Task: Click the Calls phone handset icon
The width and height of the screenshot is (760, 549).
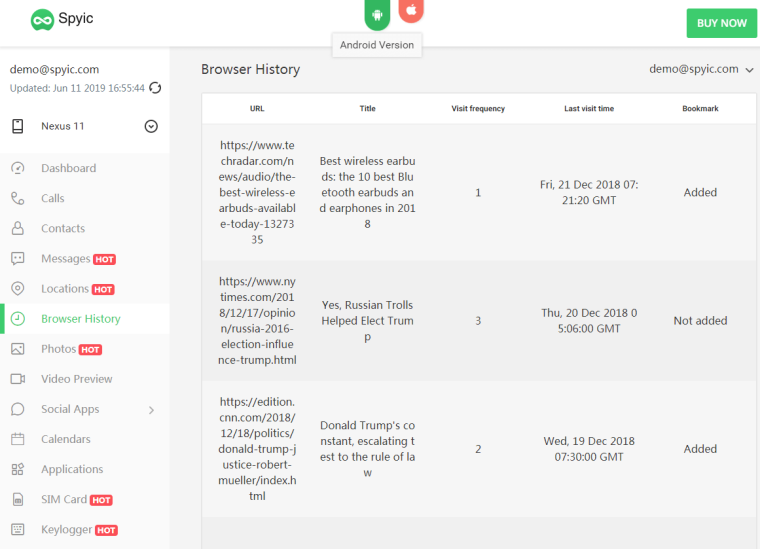Action: (18, 198)
